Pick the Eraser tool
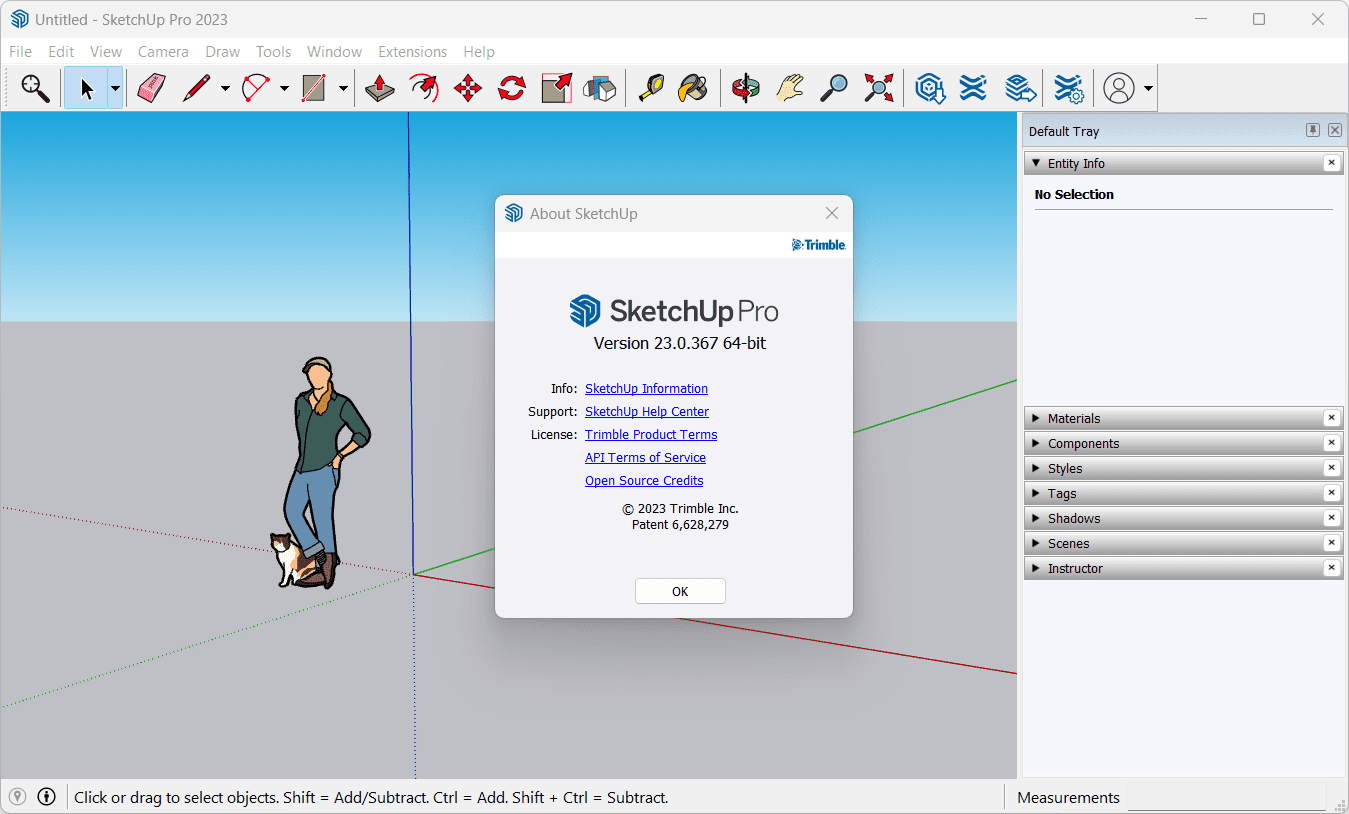 click(x=151, y=89)
